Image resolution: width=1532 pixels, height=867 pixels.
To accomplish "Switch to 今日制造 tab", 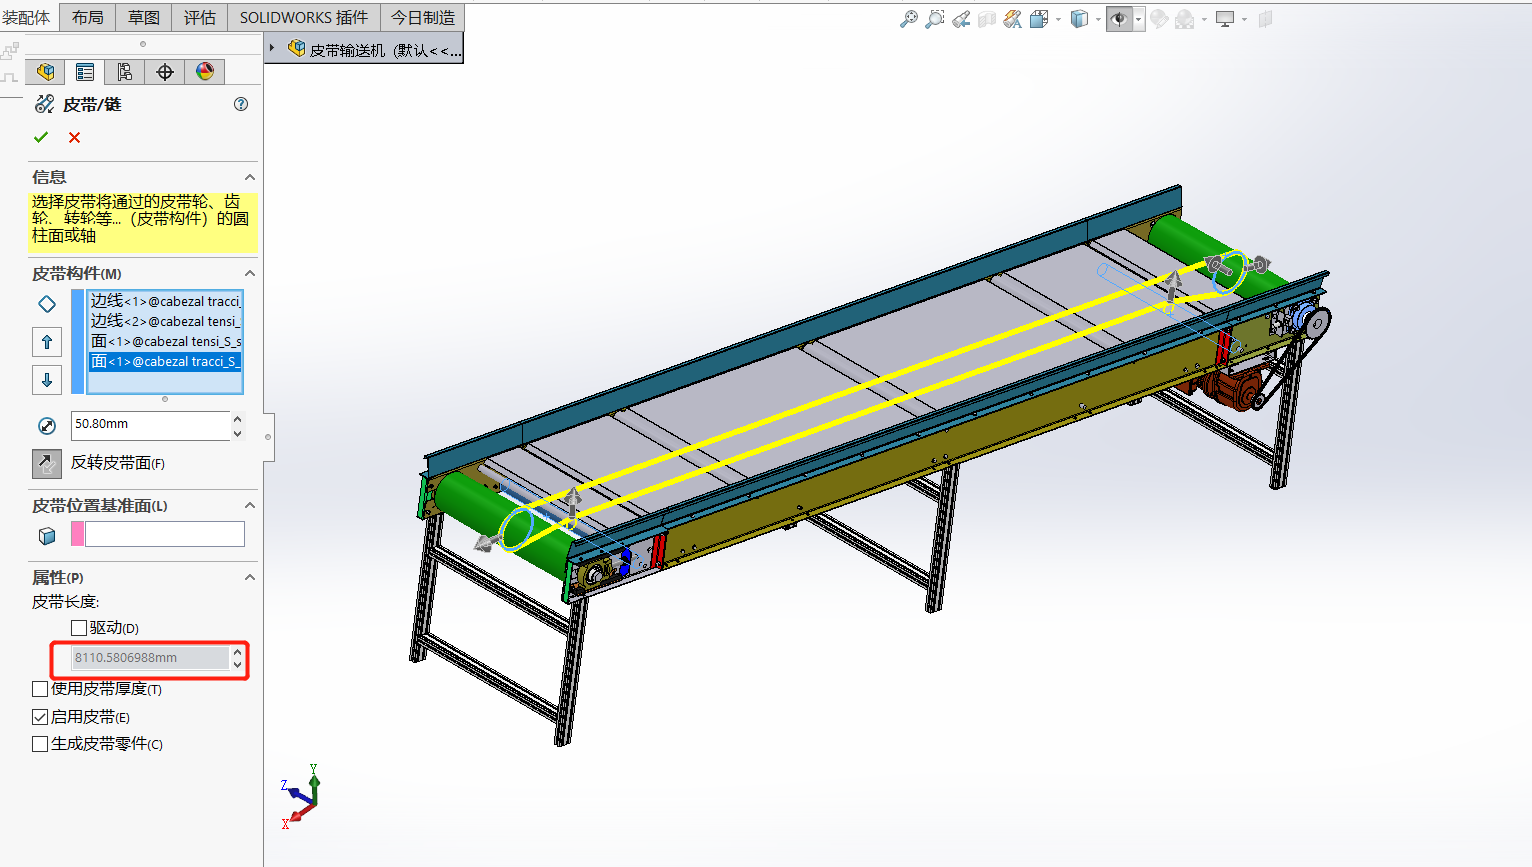I will 423,17.
